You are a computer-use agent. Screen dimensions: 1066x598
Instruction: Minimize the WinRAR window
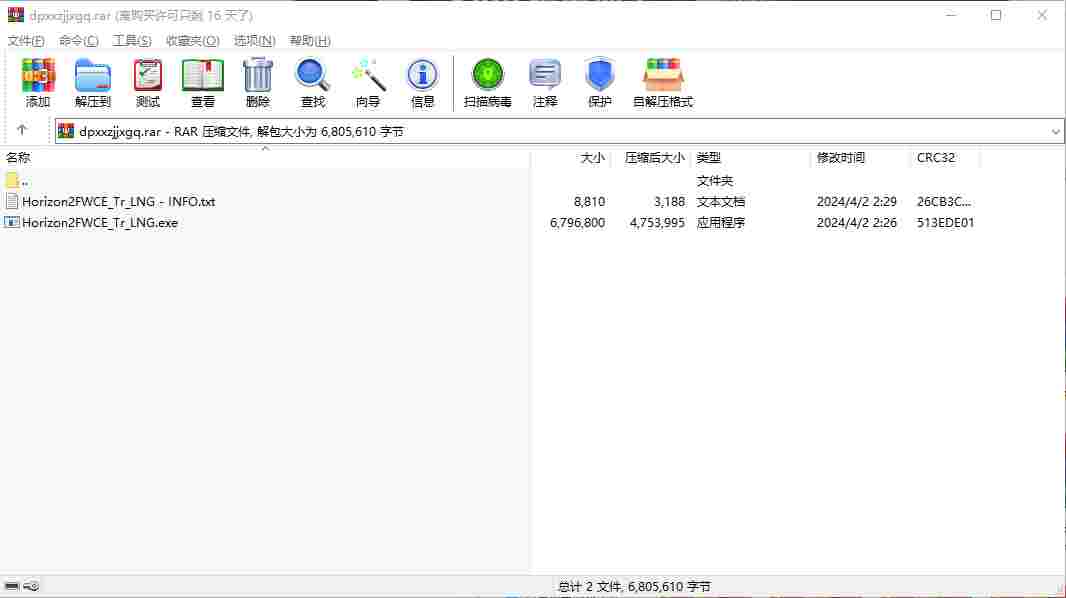point(950,15)
